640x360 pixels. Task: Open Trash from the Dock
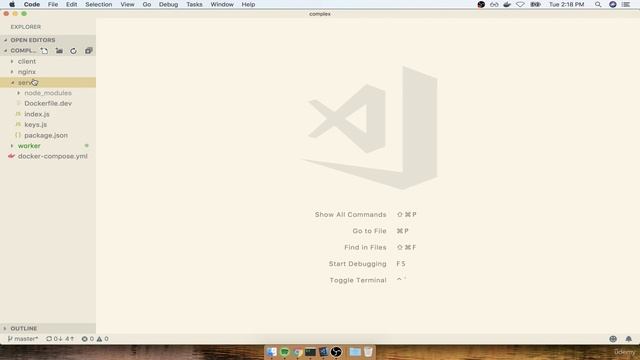point(368,351)
